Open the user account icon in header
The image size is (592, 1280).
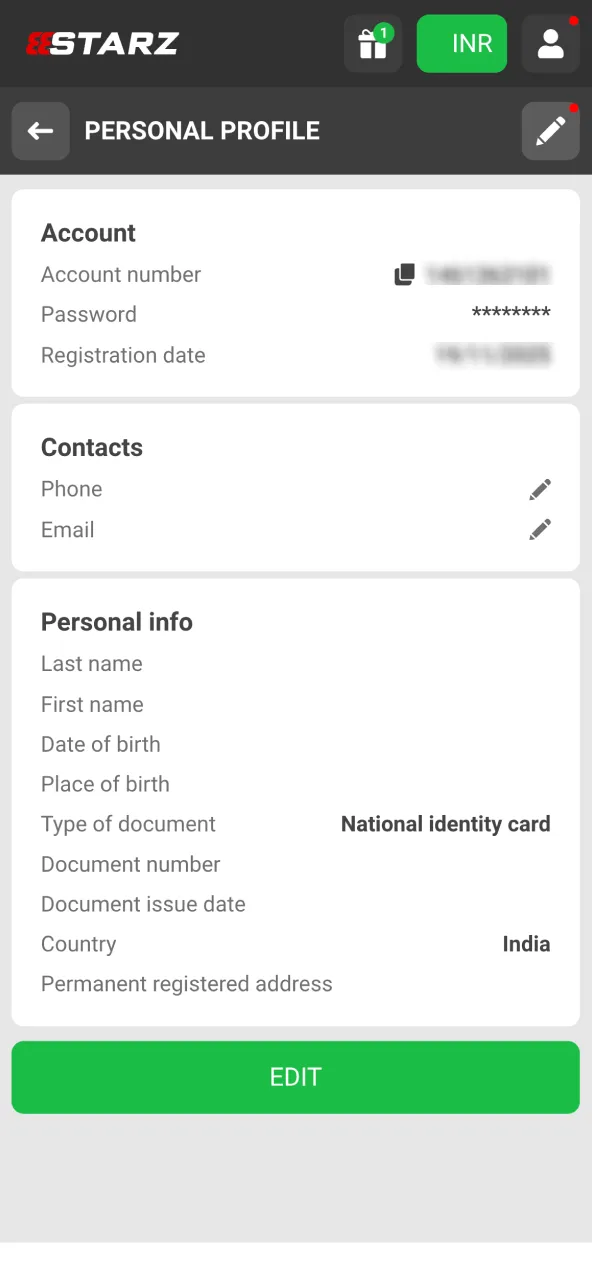[x=550, y=43]
